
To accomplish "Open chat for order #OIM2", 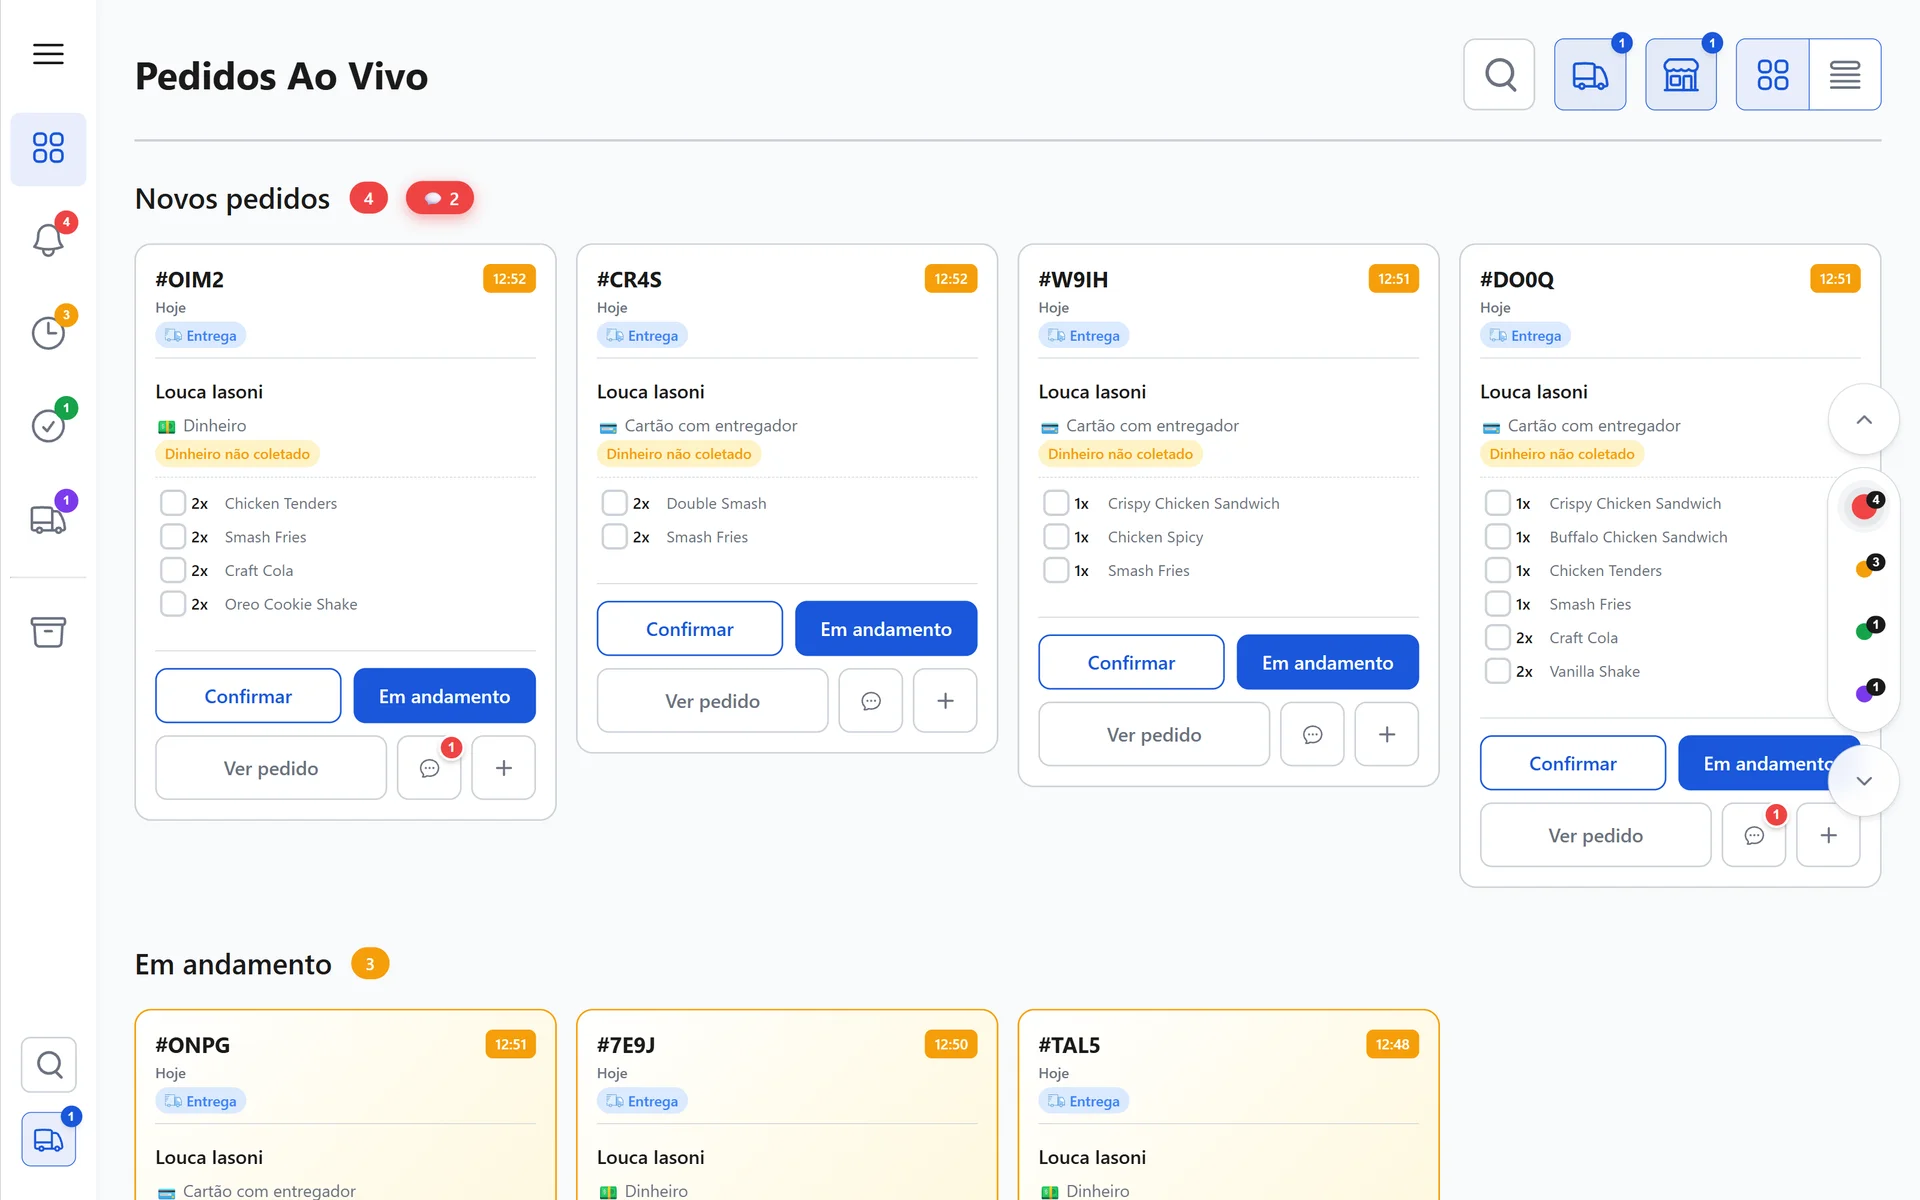I will (429, 768).
